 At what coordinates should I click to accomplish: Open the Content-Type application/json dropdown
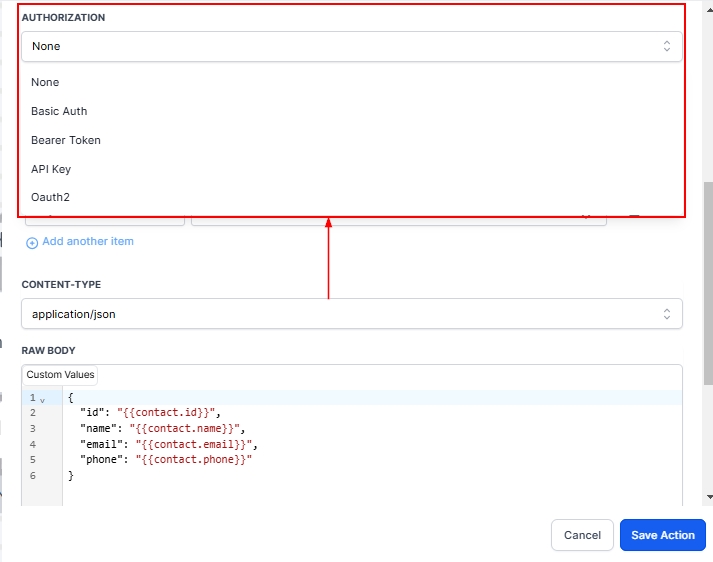[350, 314]
